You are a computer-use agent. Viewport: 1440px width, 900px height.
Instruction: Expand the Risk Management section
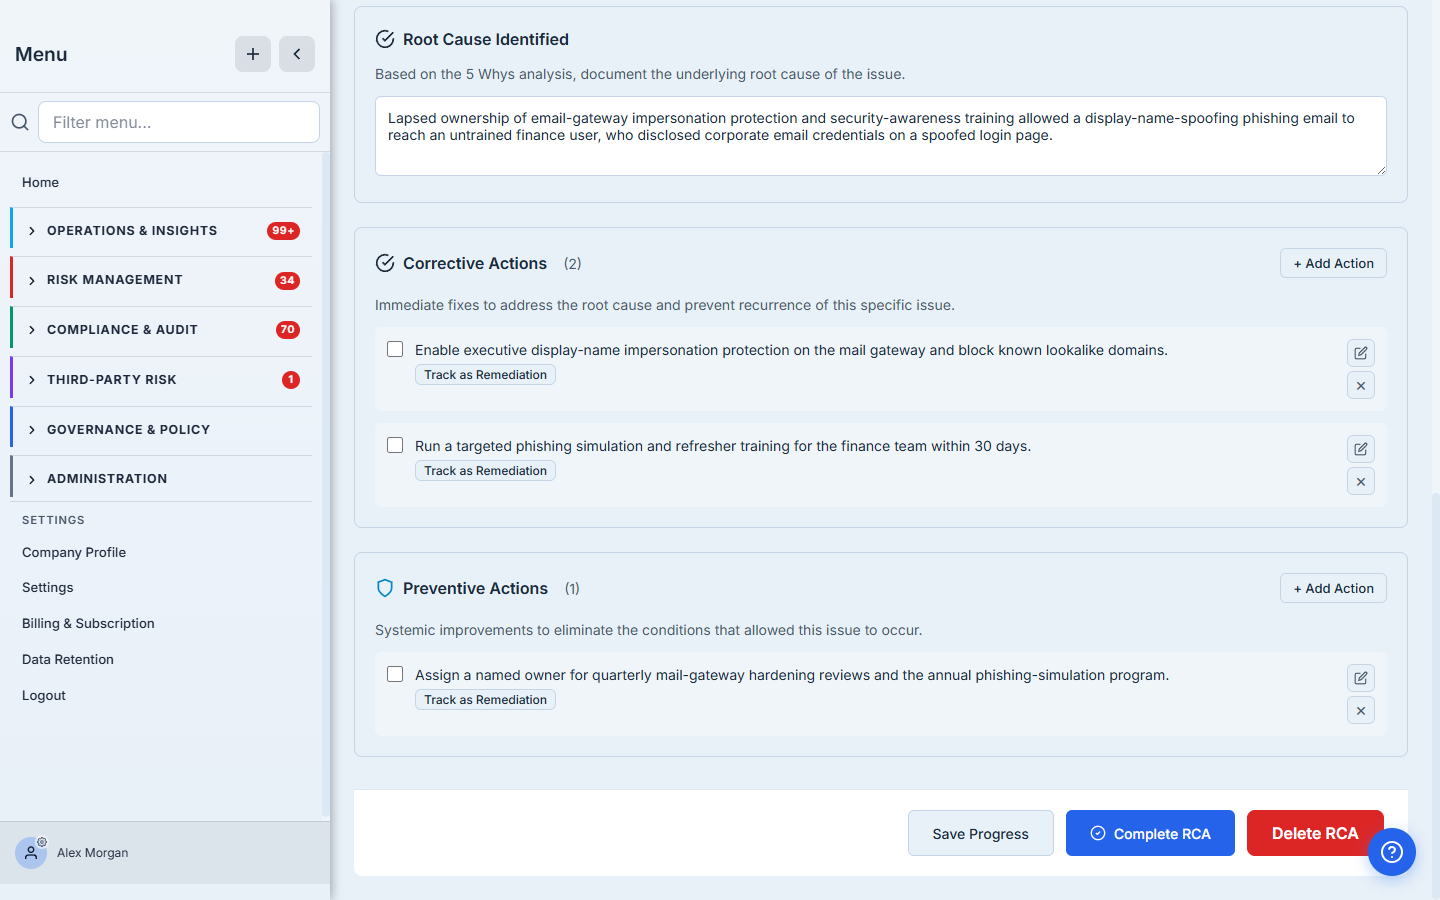[161, 280]
